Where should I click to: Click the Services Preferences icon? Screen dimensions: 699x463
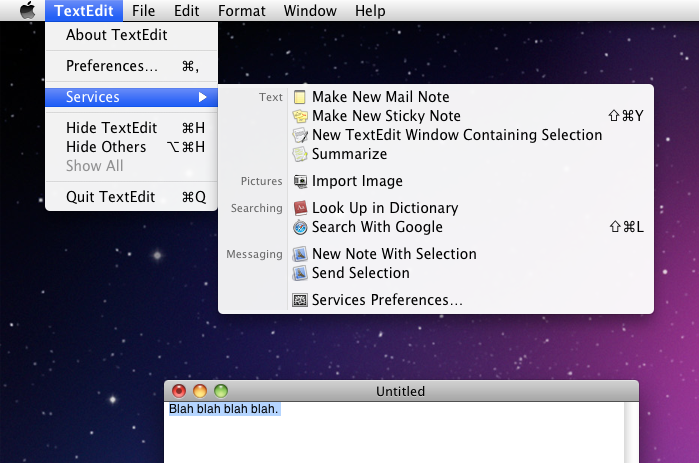click(300, 300)
